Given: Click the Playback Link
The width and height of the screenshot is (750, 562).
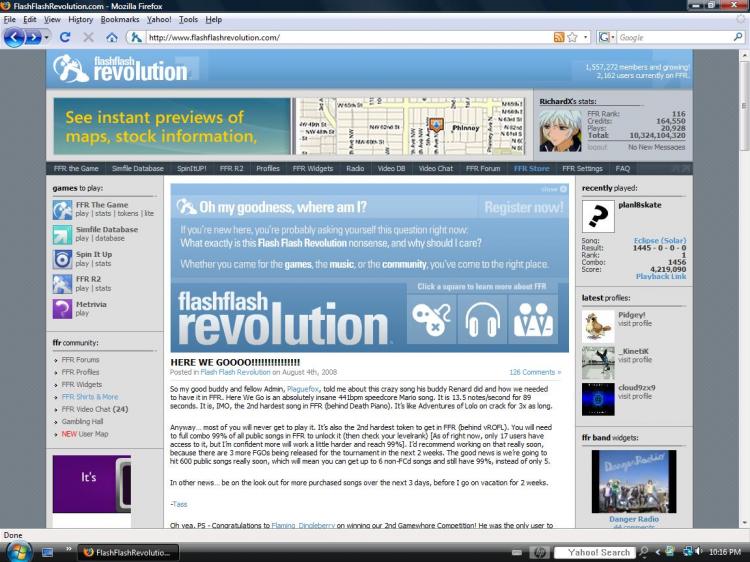Looking at the screenshot, I should pyautogui.click(x=661, y=276).
